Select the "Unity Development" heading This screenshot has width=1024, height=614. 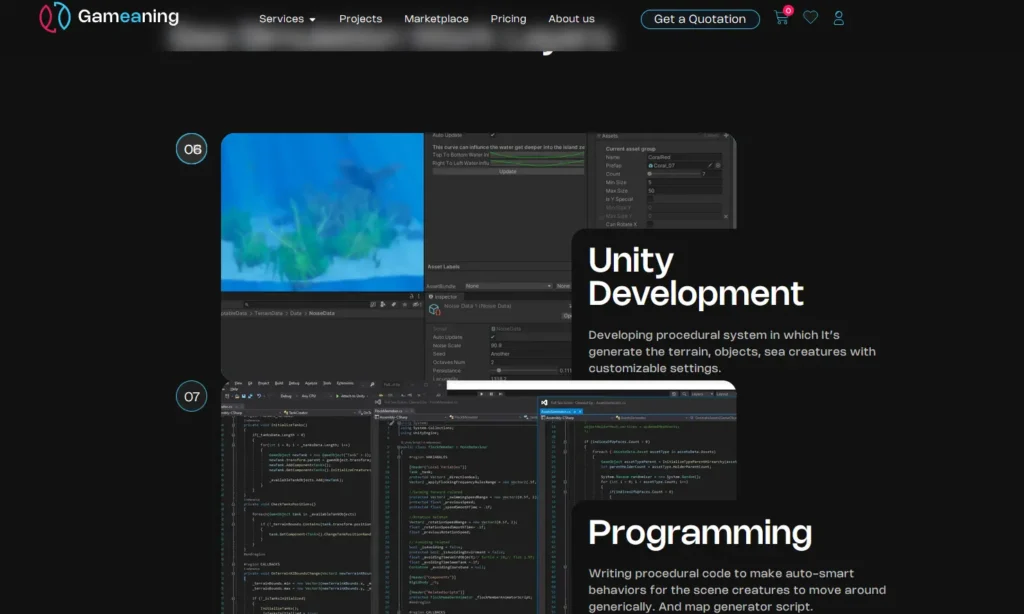tap(696, 276)
